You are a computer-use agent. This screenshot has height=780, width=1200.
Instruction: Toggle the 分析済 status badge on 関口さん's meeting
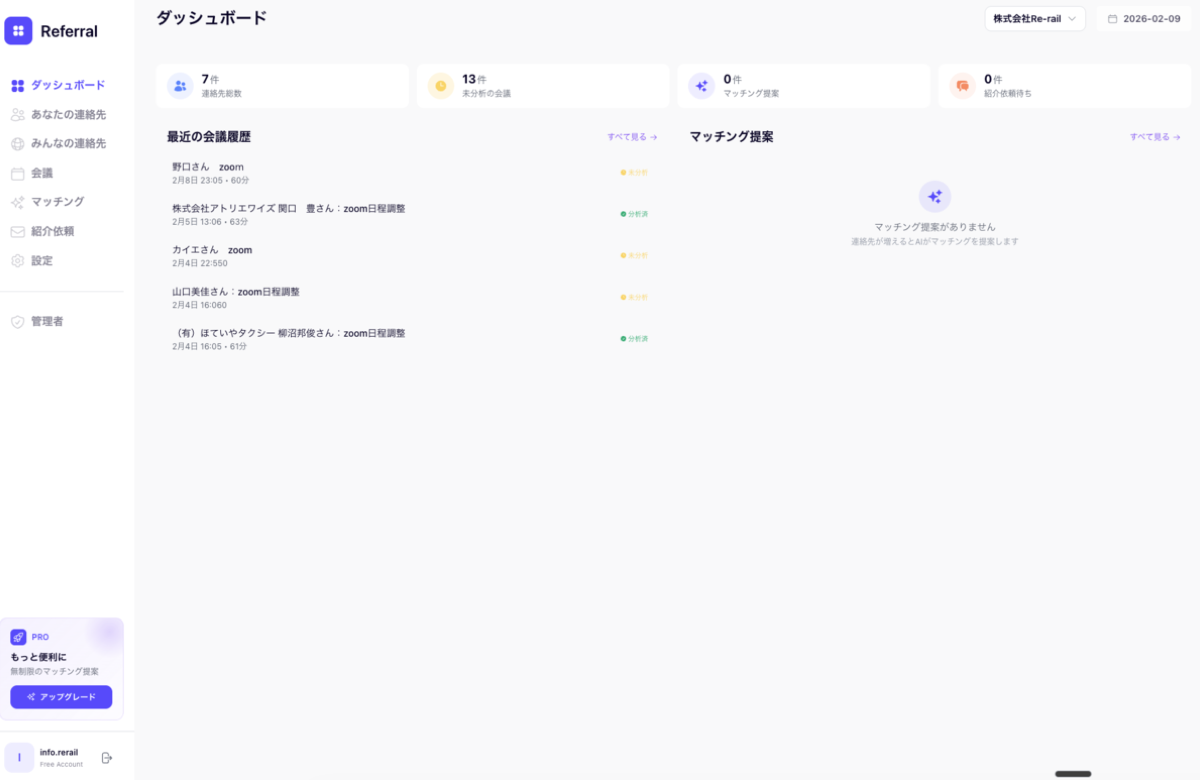point(633,213)
